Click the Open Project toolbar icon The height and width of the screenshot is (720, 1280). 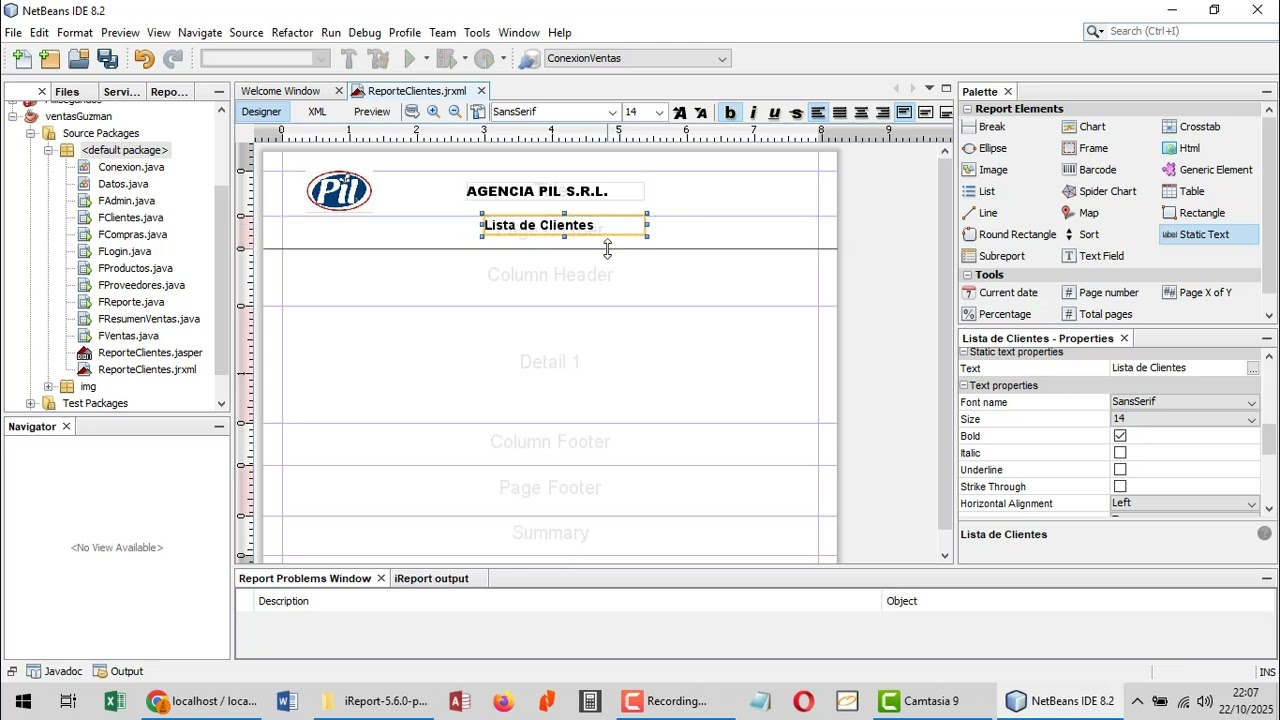79,59
